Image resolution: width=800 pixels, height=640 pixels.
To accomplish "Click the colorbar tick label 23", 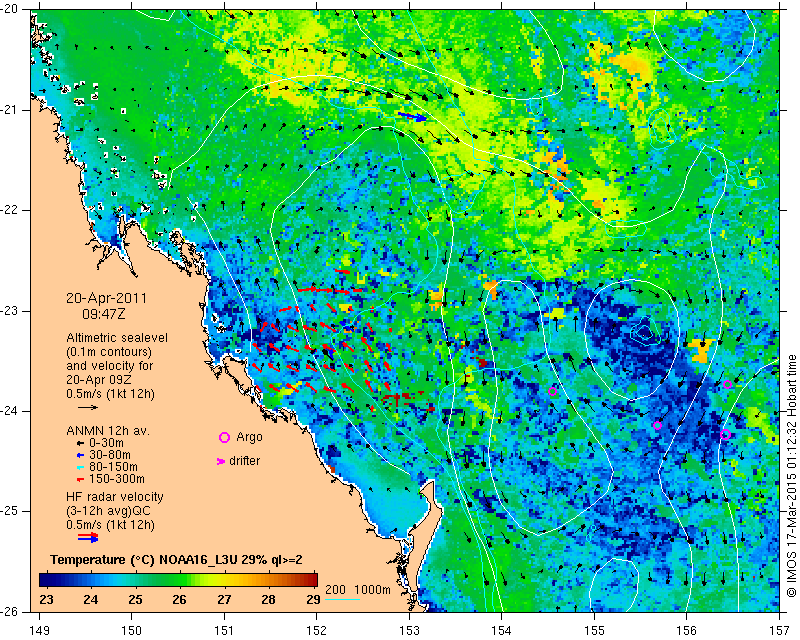I will coord(46,599).
